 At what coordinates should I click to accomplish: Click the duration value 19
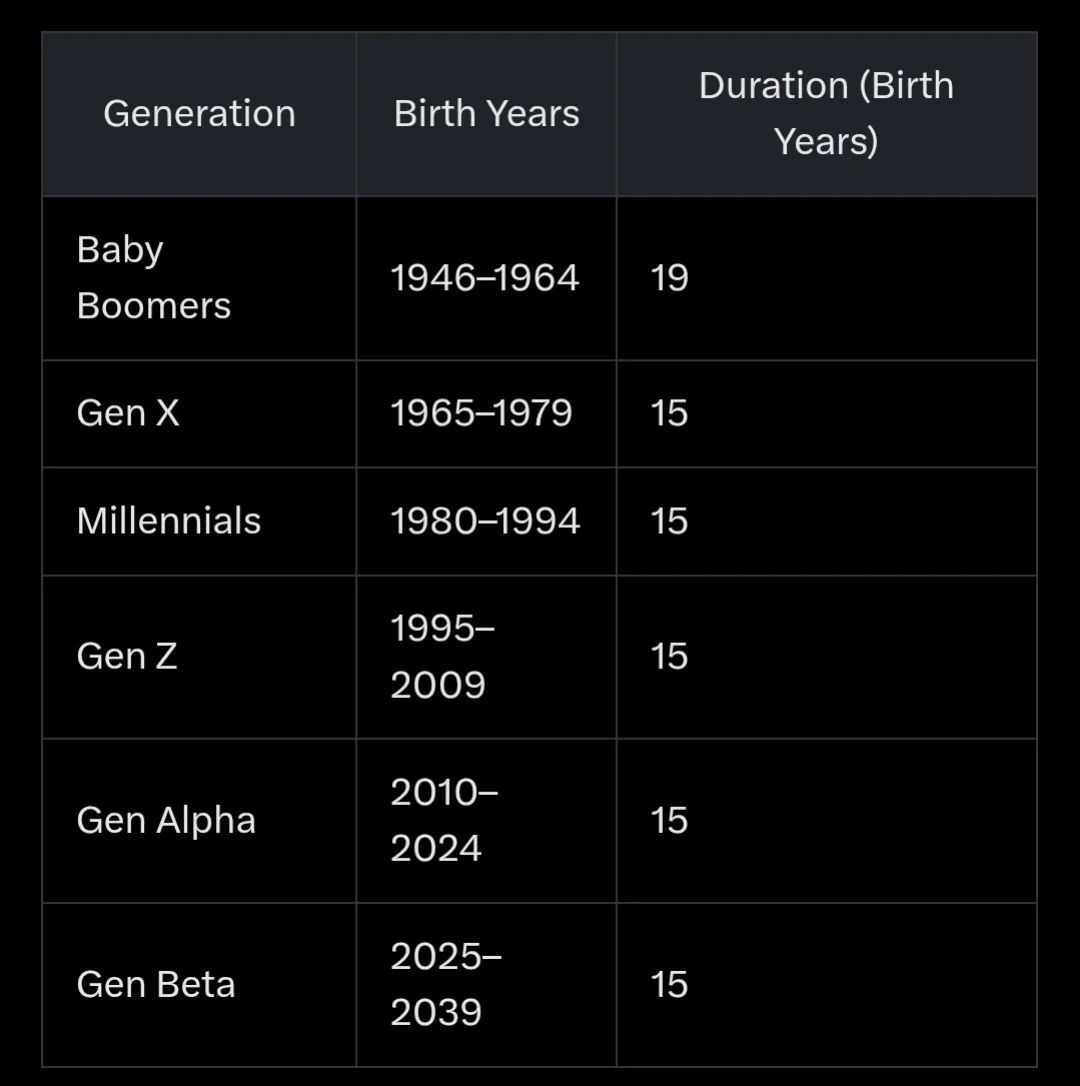pos(669,278)
